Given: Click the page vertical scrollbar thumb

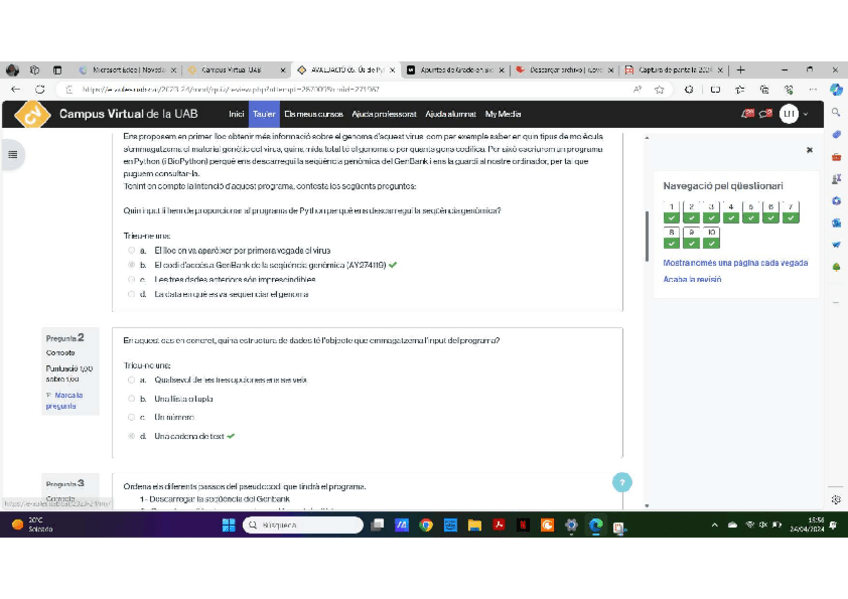Looking at the screenshot, I should click(x=647, y=236).
